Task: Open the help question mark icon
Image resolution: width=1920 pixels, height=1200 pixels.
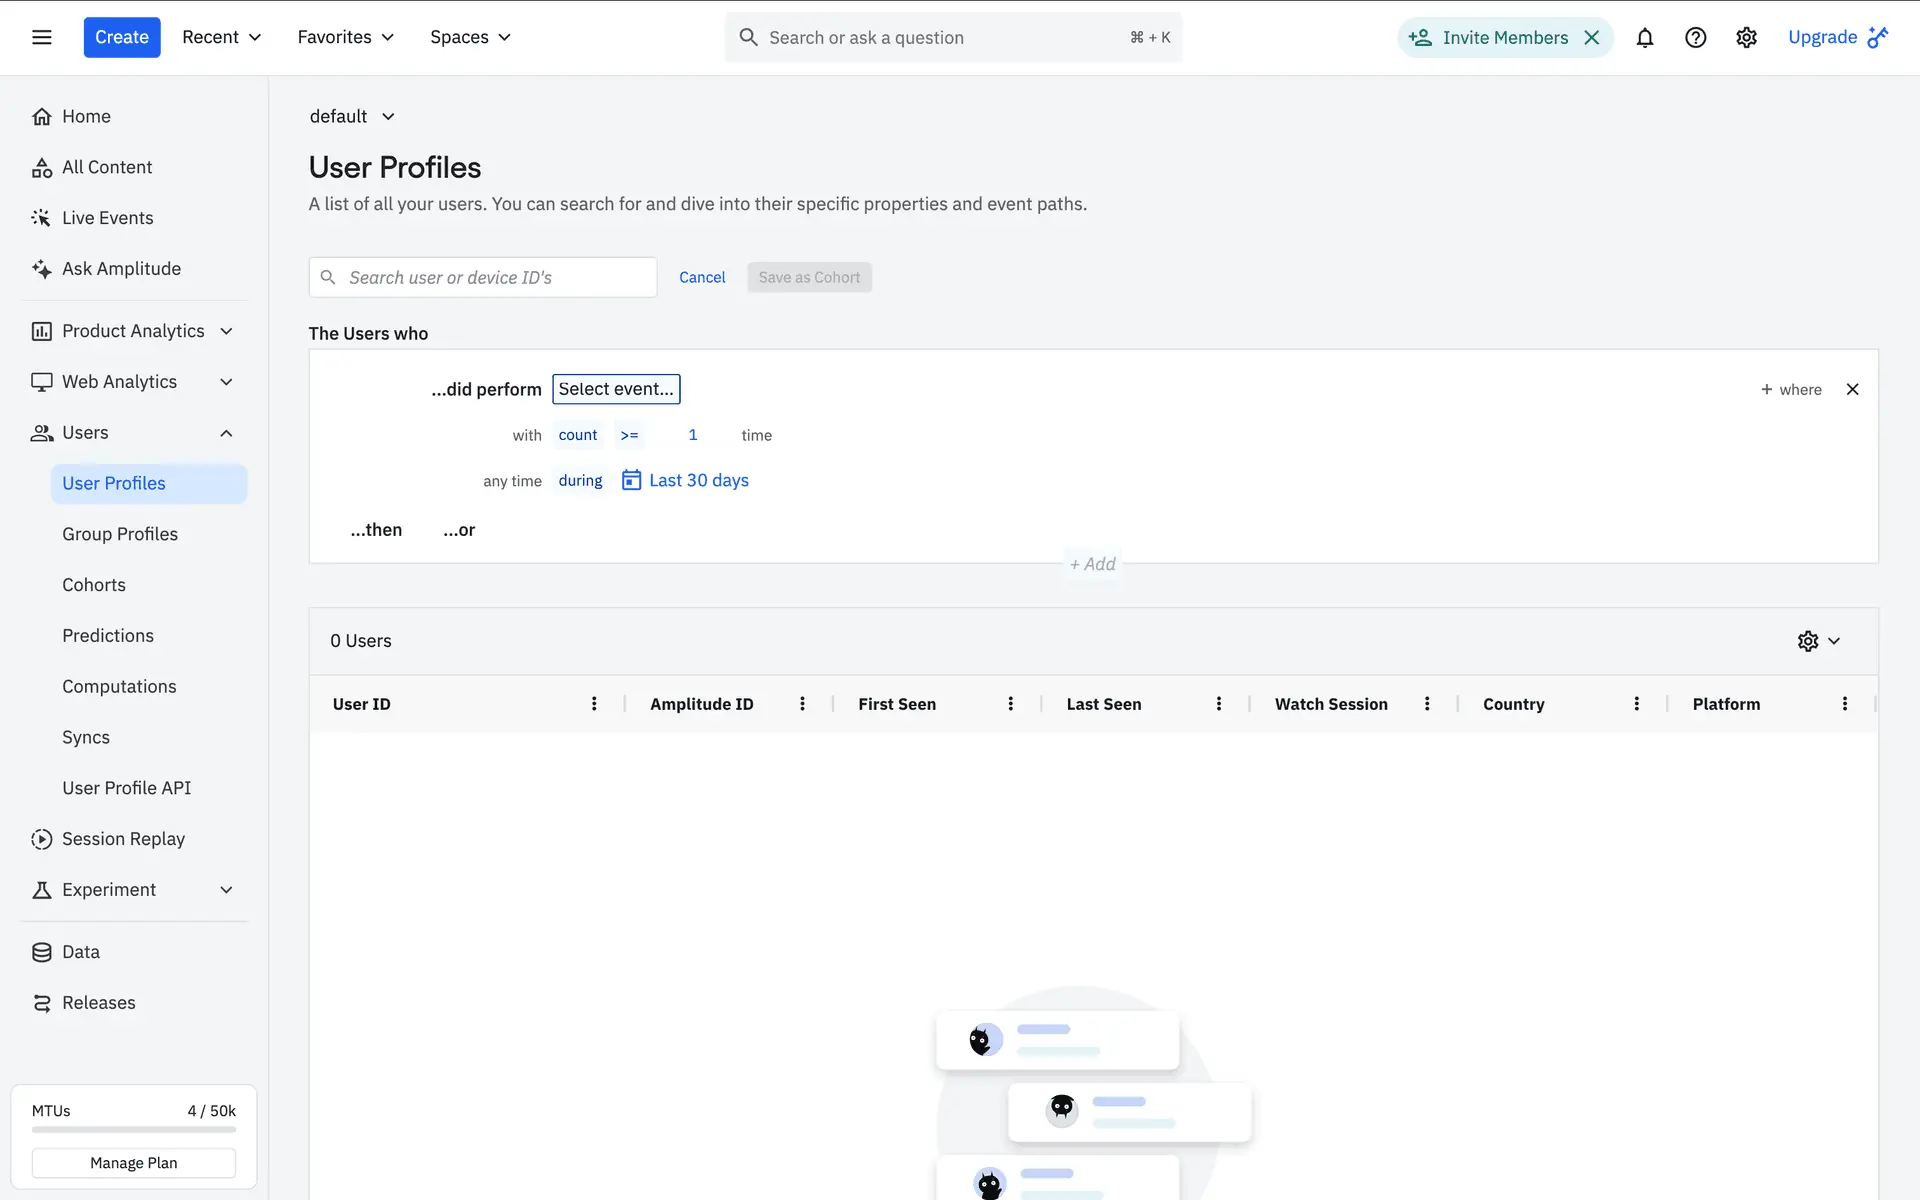Action: pos(1695,37)
